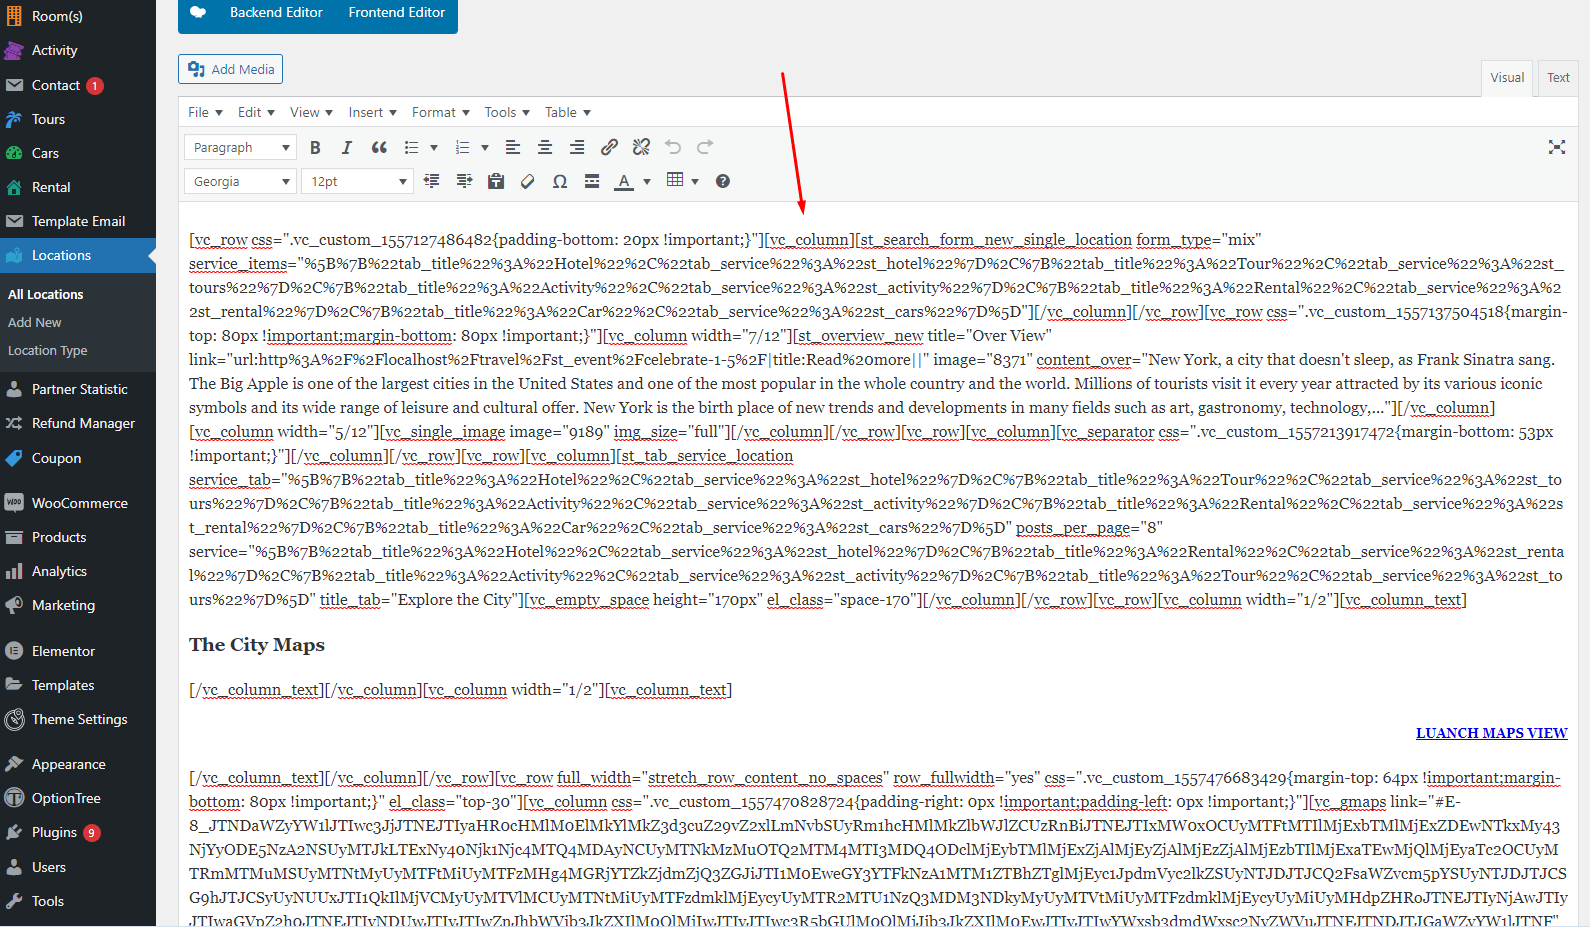Insert a special character with omega icon

[560, 182]
